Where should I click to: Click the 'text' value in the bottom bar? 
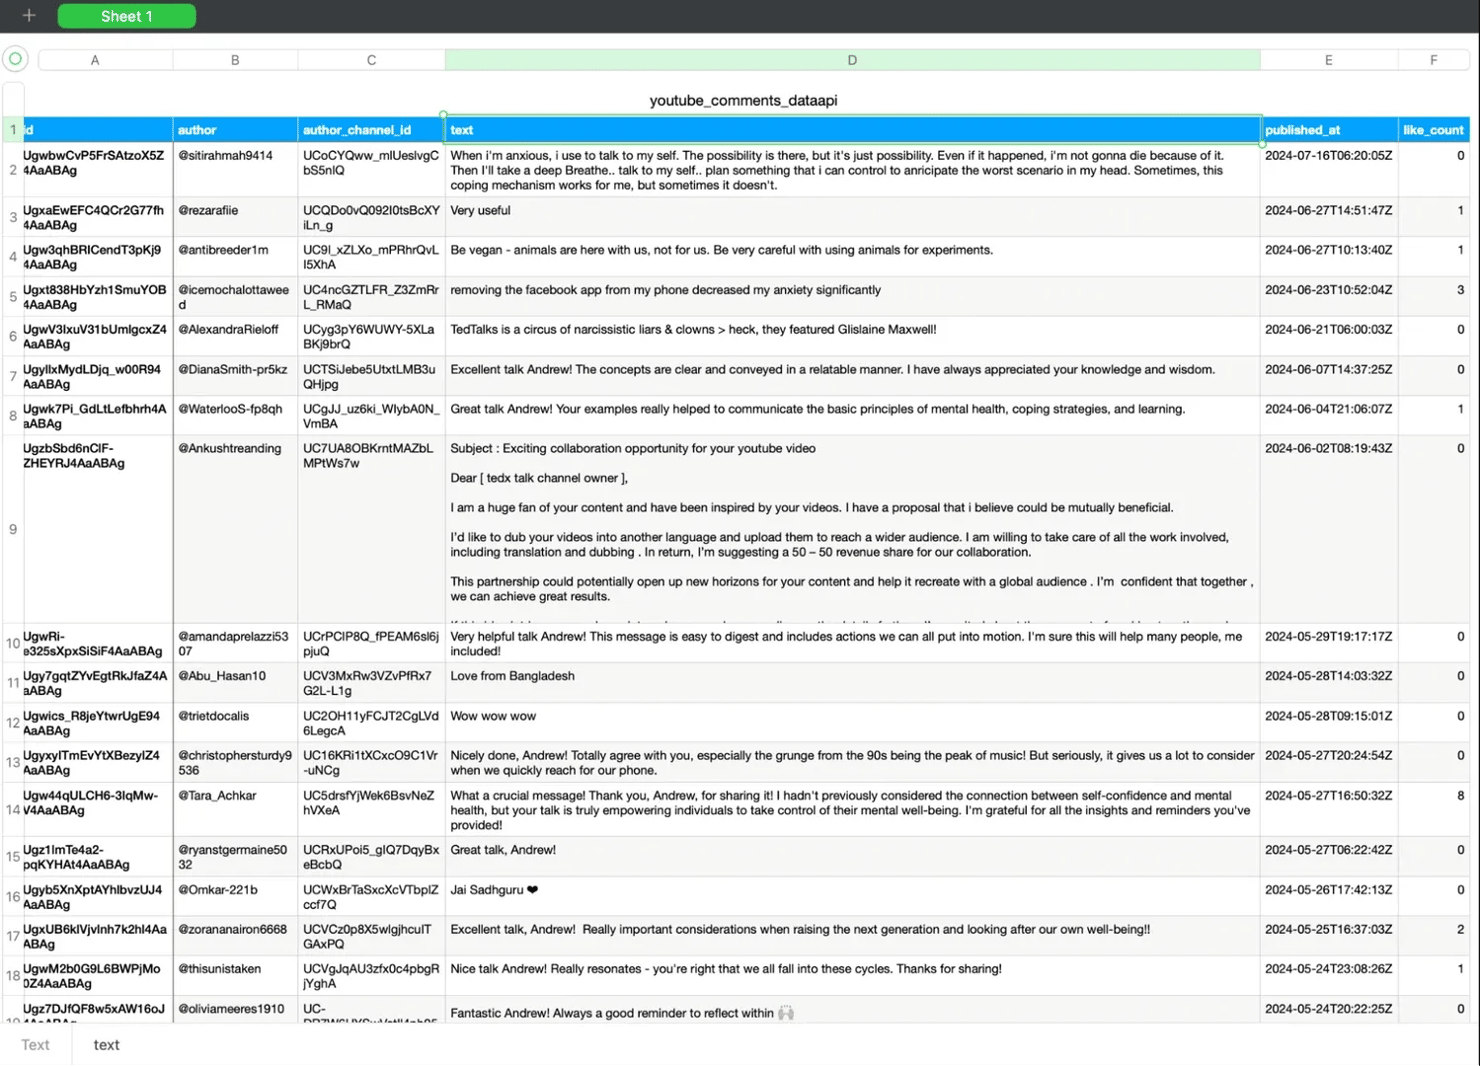(106, 1045)
